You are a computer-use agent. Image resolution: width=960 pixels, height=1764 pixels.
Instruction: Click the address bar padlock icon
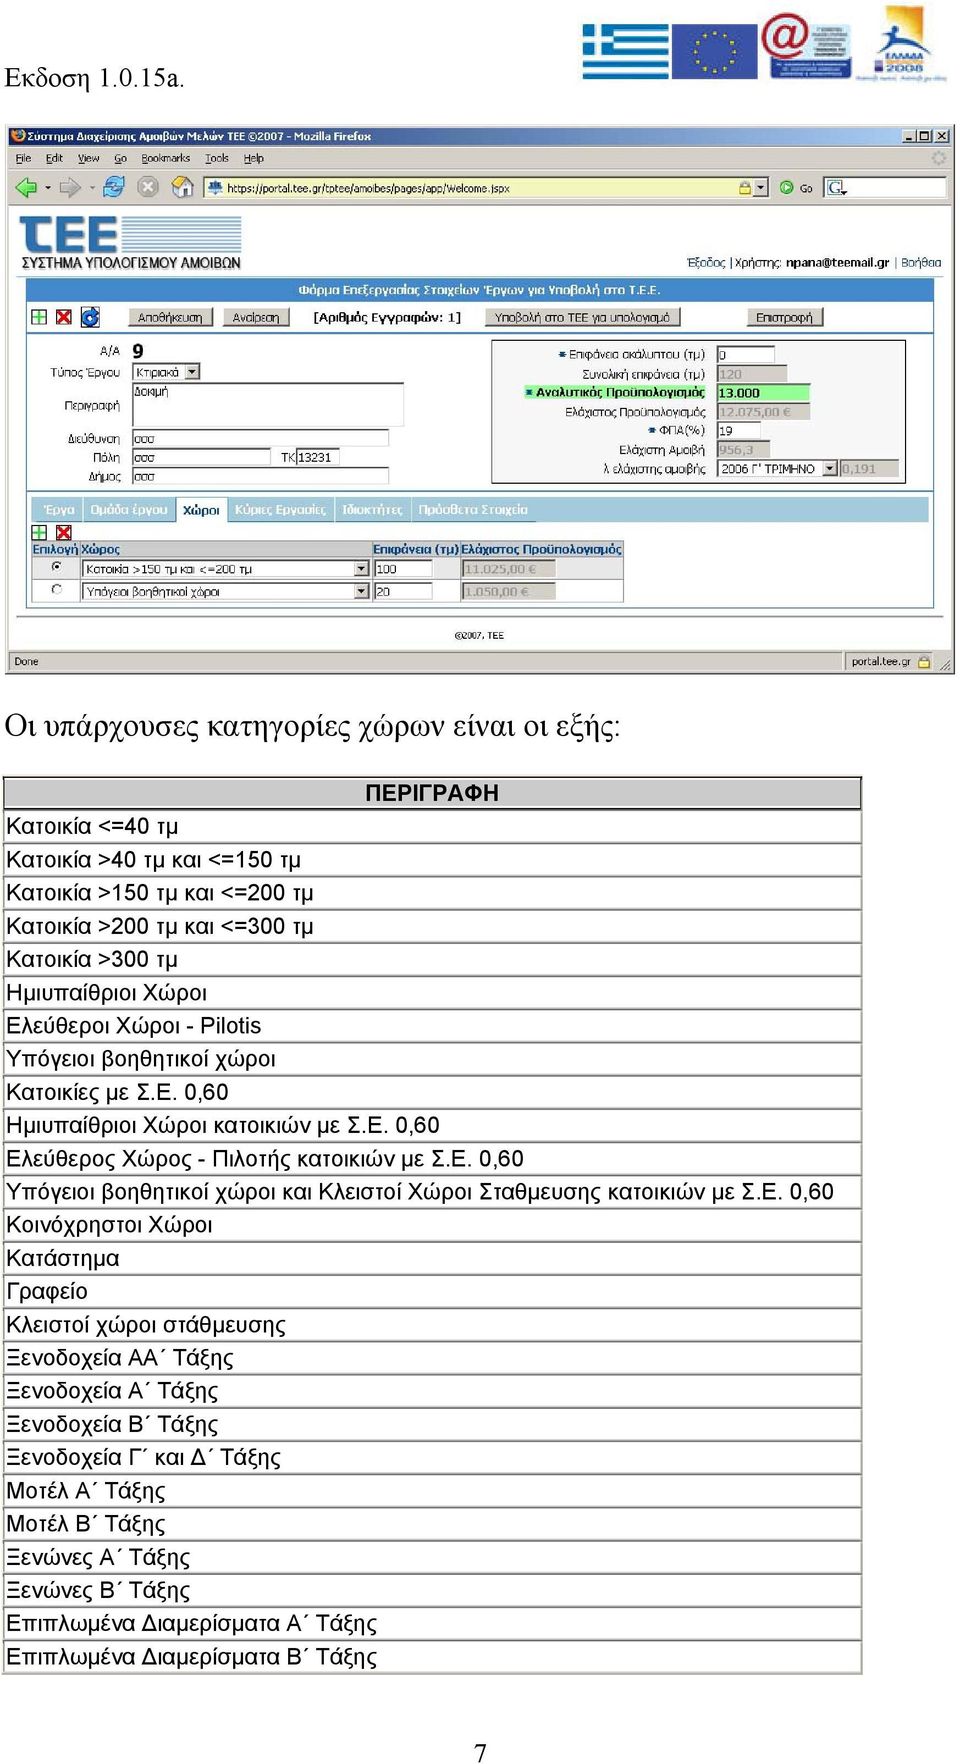tap(745, 187)
